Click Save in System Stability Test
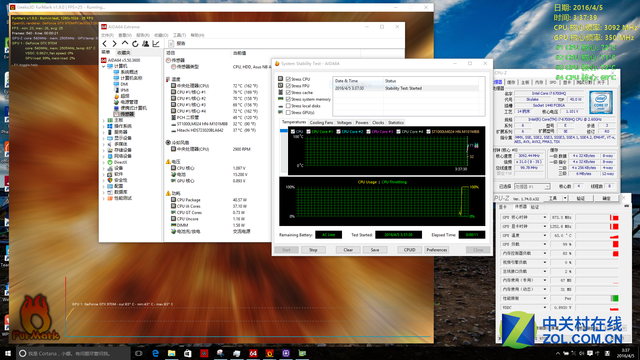 click(x=375, y=250)
